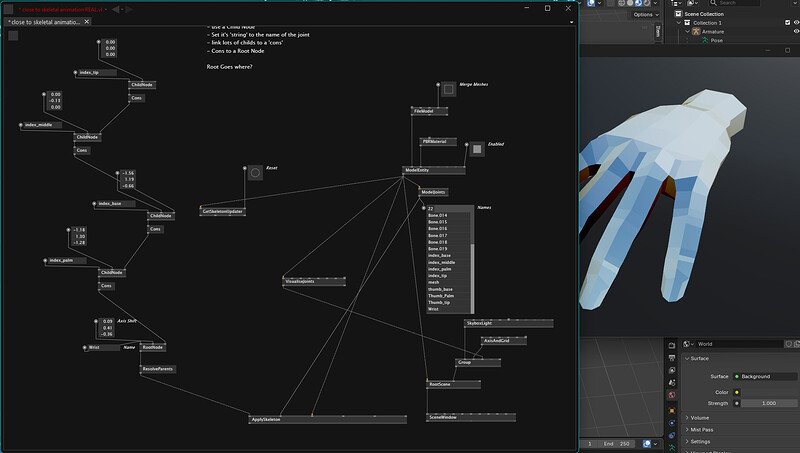
Task: Click the blue icon beside End 250 field
Action: 647,444
